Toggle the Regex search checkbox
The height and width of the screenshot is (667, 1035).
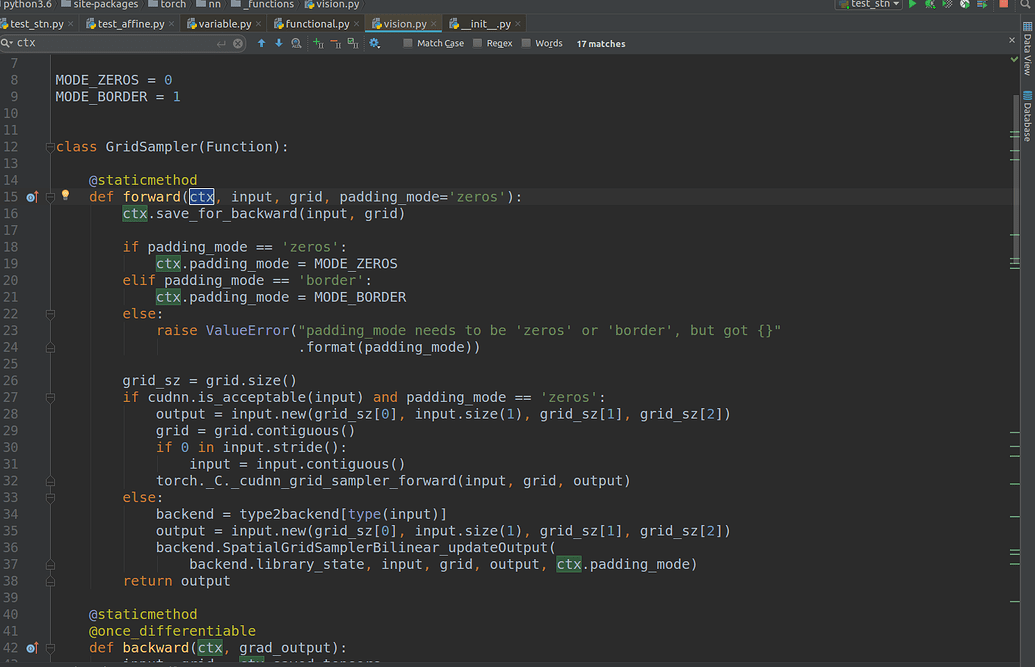477,44
